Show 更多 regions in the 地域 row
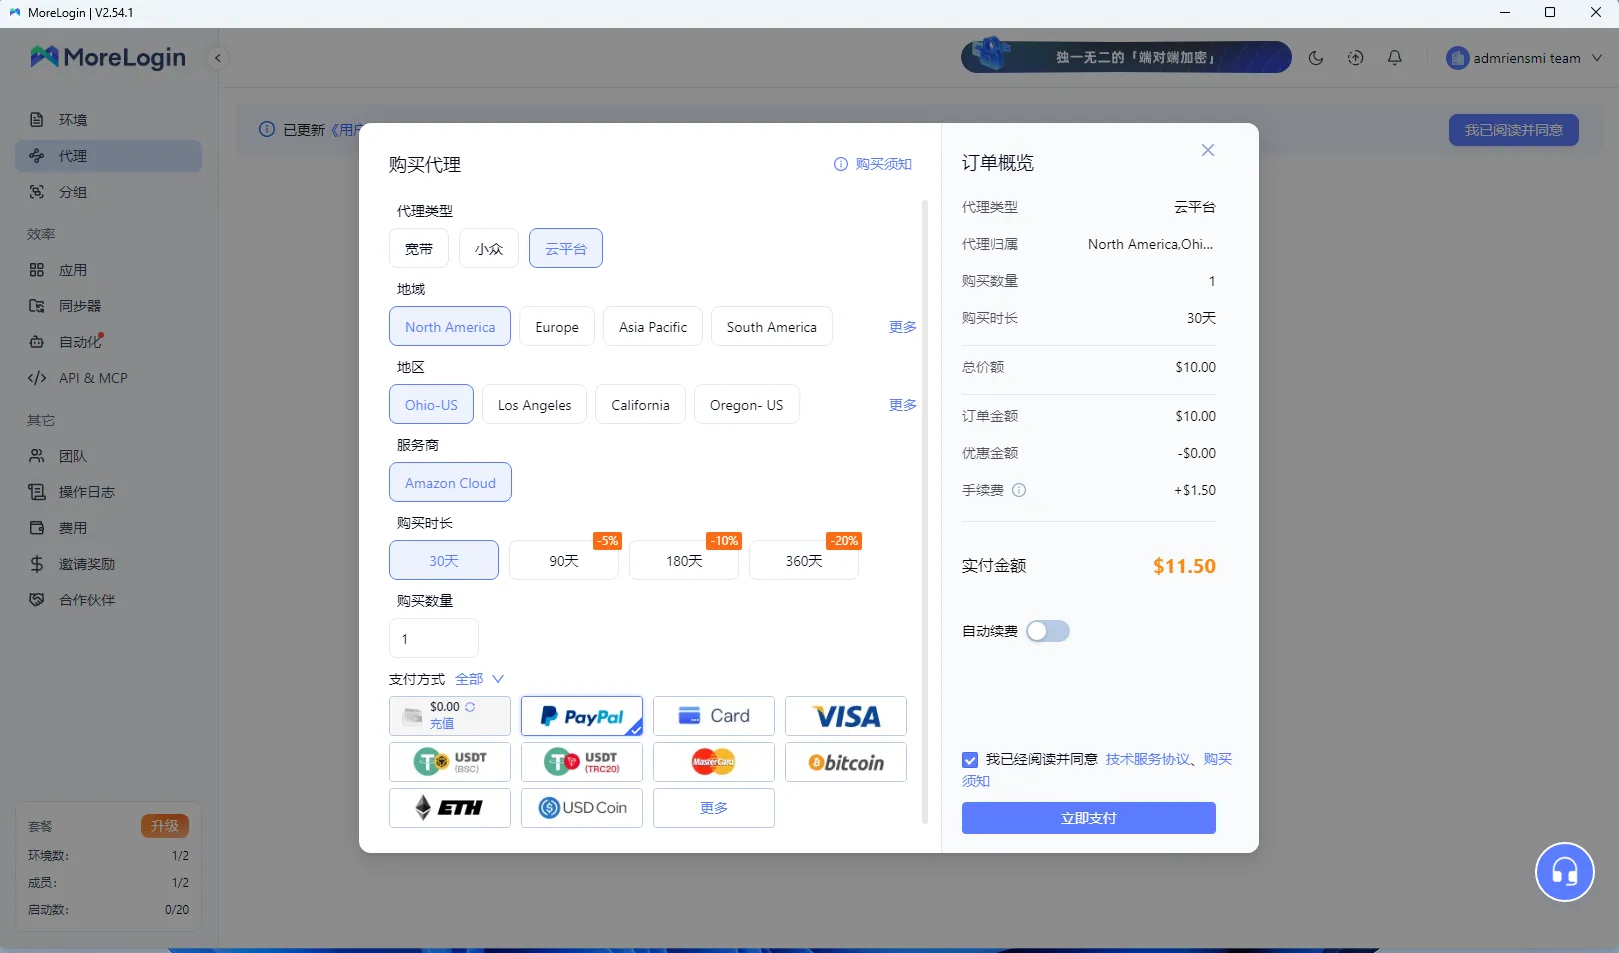 point(903,327)
